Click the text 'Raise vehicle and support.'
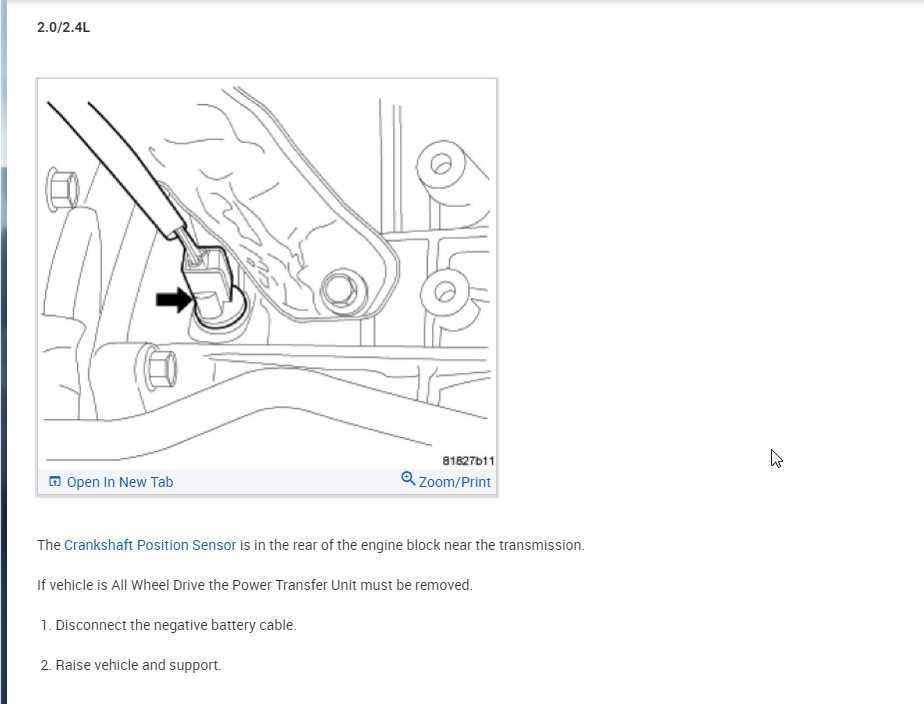 click(x=138, y=665)
